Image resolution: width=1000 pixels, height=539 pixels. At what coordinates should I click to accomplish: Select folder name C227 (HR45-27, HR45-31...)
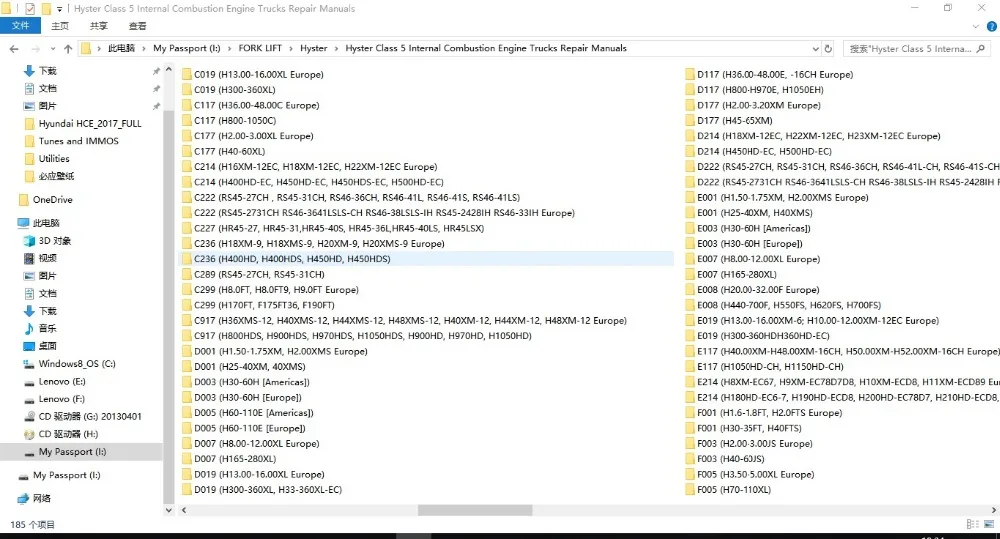click(339, 228)
